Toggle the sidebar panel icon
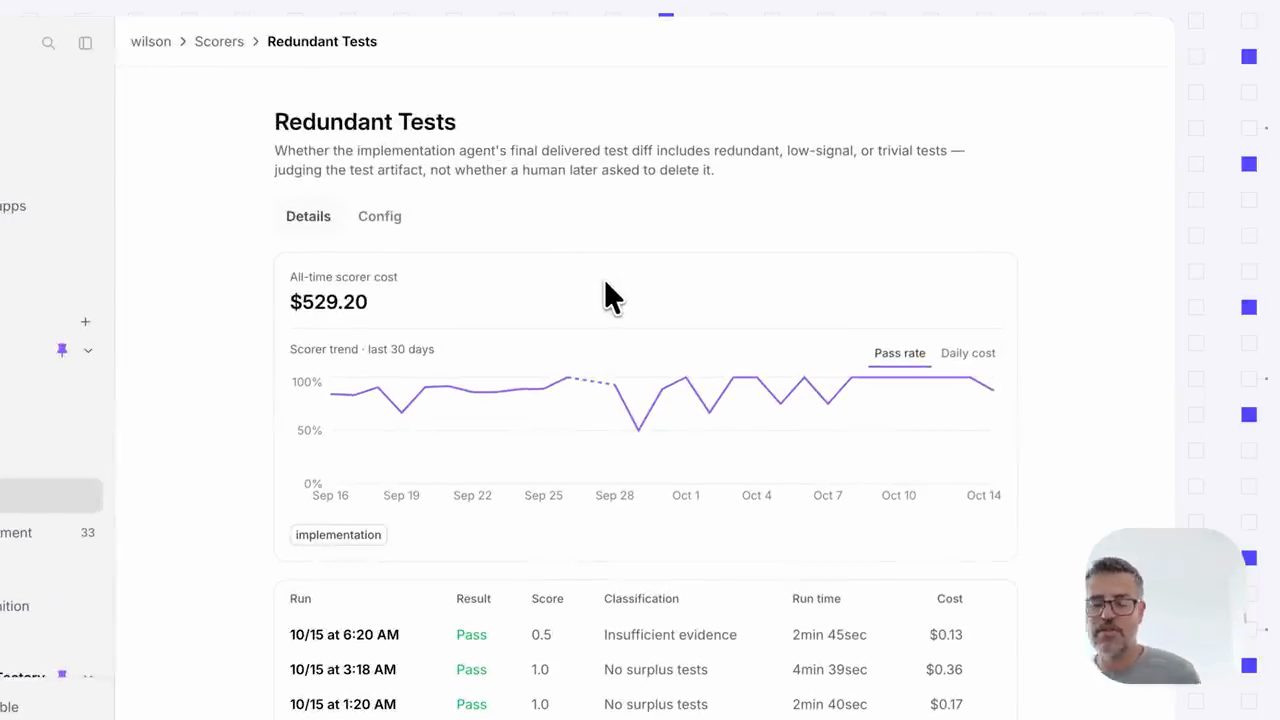Image resolution: width=1280 pixels, height=720 pixels. (85, 43)
